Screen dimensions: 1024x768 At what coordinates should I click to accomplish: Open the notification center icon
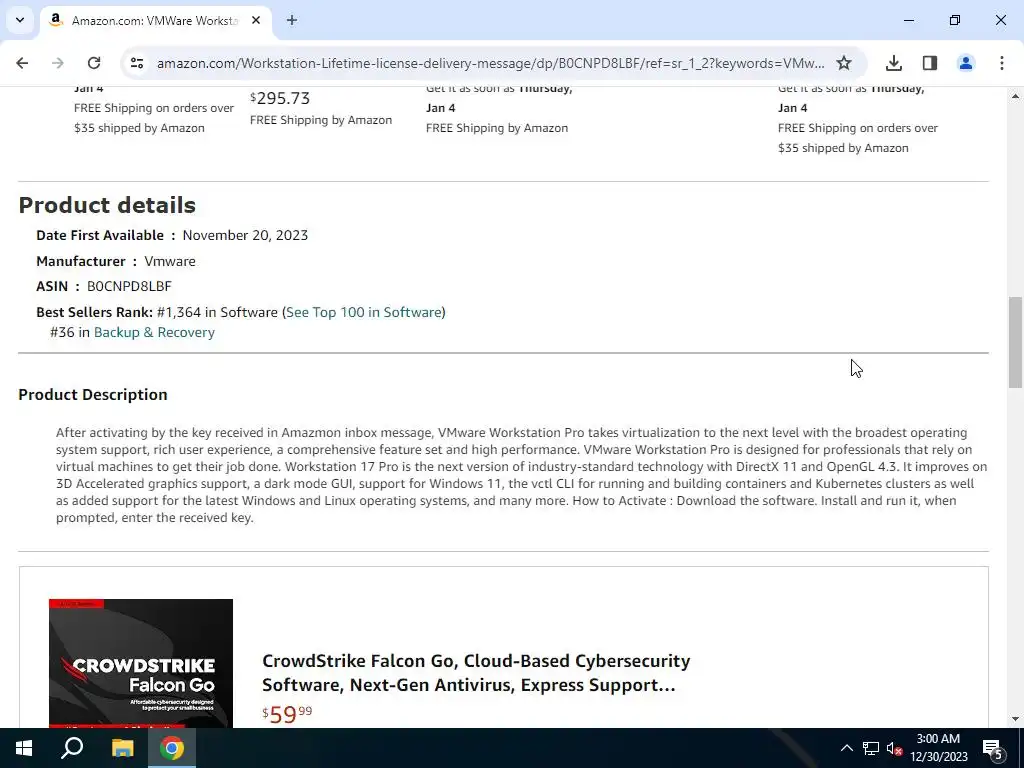point(992,748)
